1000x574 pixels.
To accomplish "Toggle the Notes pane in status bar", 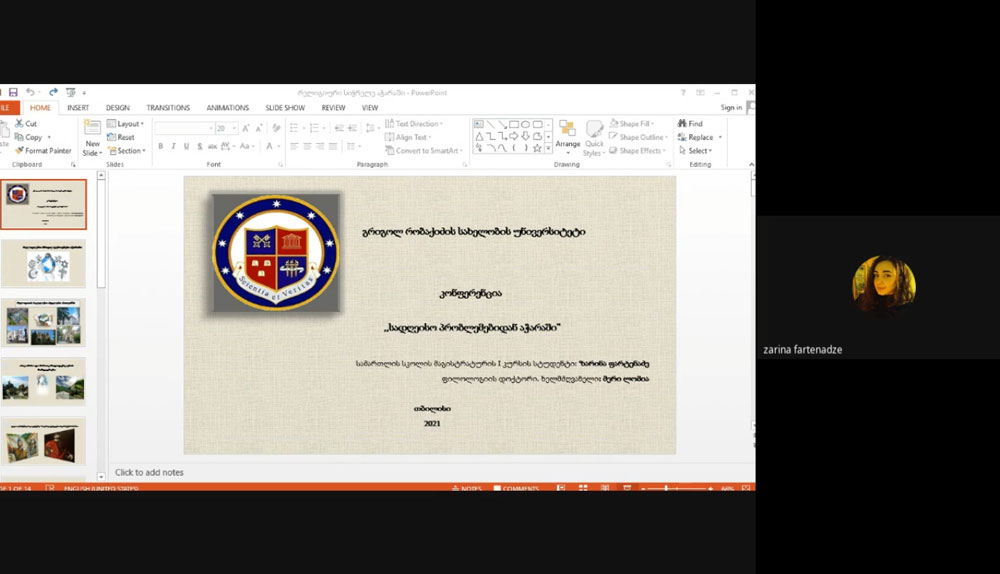I will 466,489.
